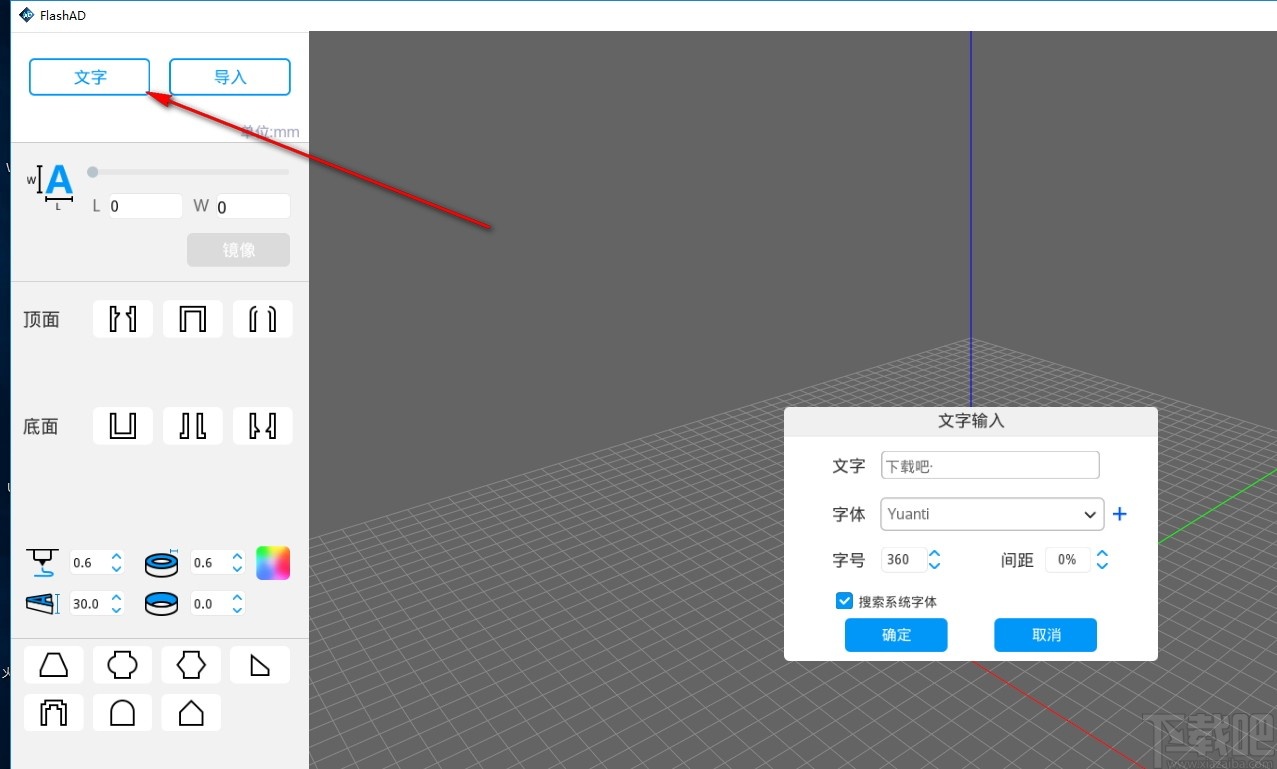Switch to the 导入 tab
This screenshot has width=1277, height=769.
tap(229, 76)
